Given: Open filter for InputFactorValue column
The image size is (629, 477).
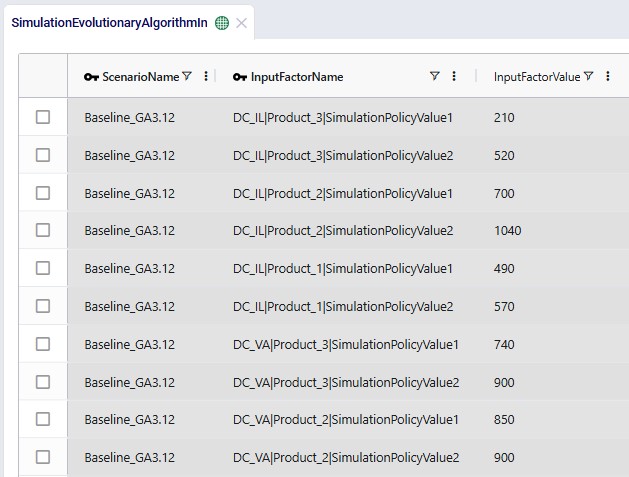Looking at the screenshot, I should [x=588, y=76].
